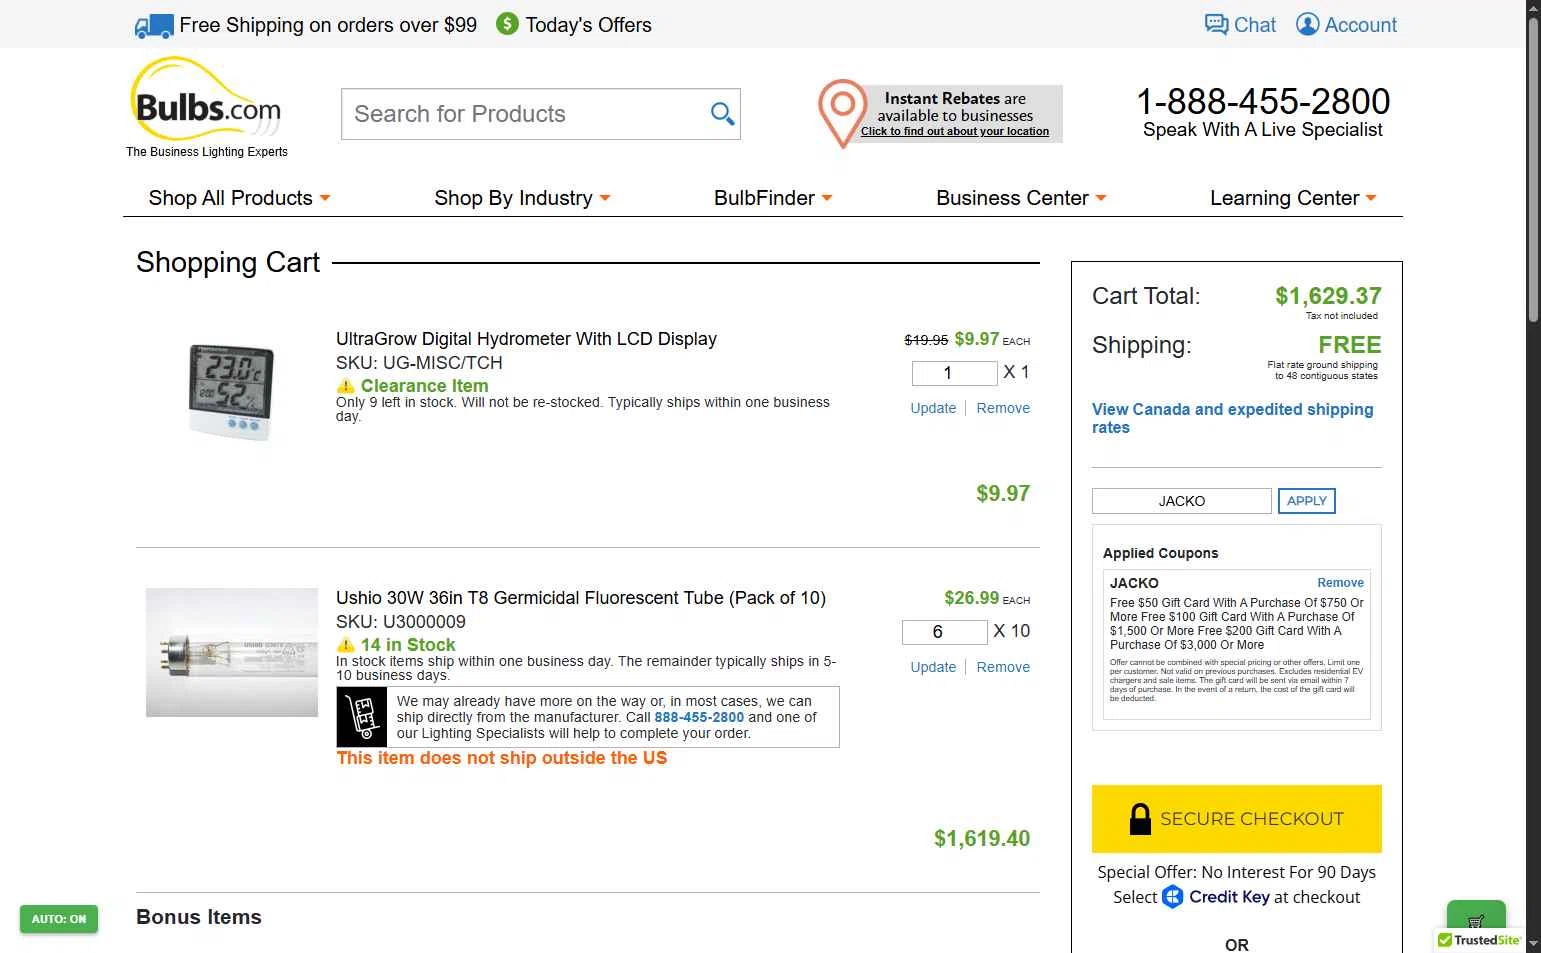Click the hand truck shipping icon
1541x953 pixels.
pos(362,717)
